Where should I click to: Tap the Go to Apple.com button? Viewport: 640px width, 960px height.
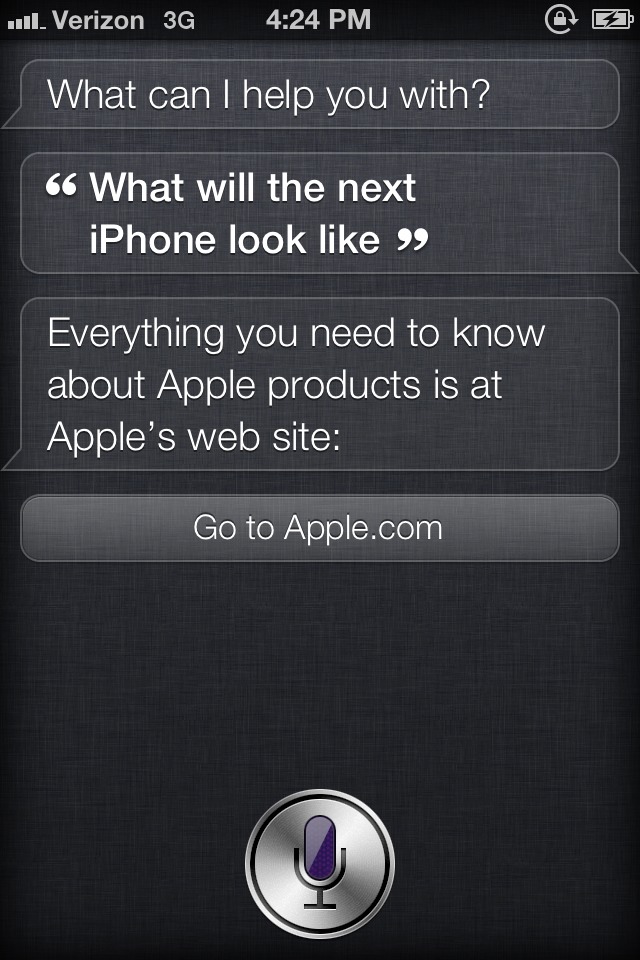coord(320,528)
